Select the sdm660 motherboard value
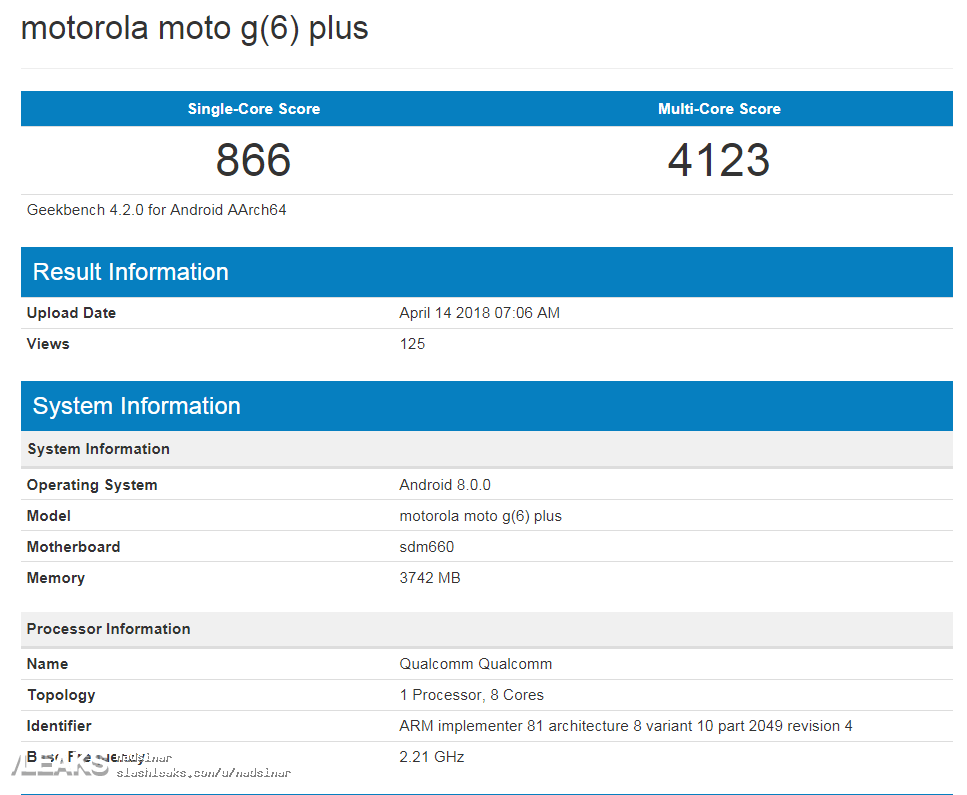This screenshot has width=967, height=795. (426, 546)
